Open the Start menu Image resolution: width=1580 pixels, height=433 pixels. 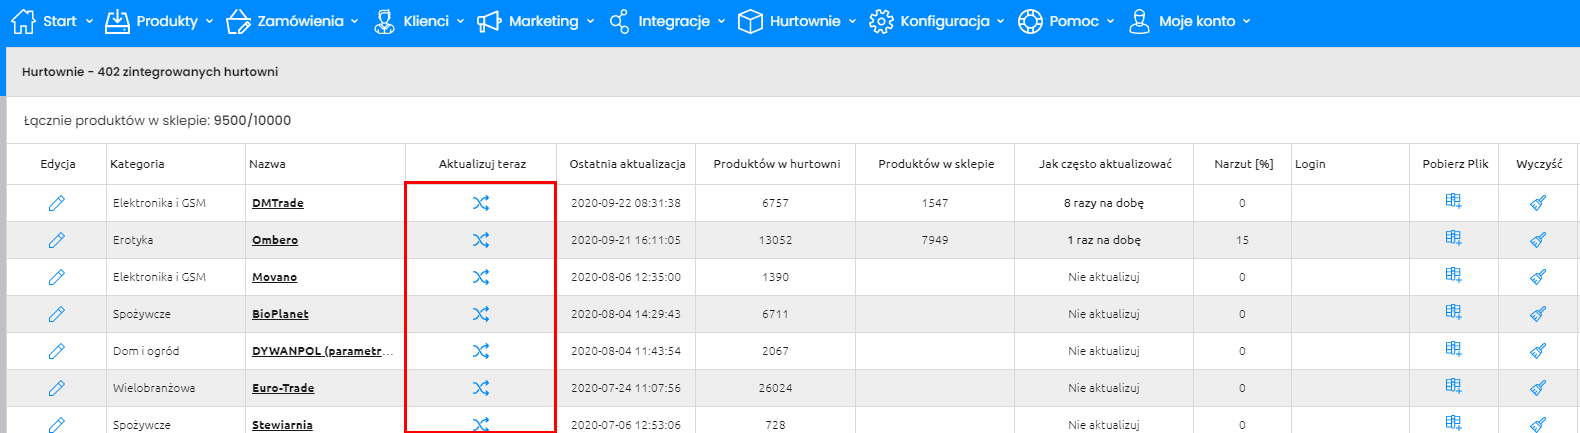click(52, 21)
